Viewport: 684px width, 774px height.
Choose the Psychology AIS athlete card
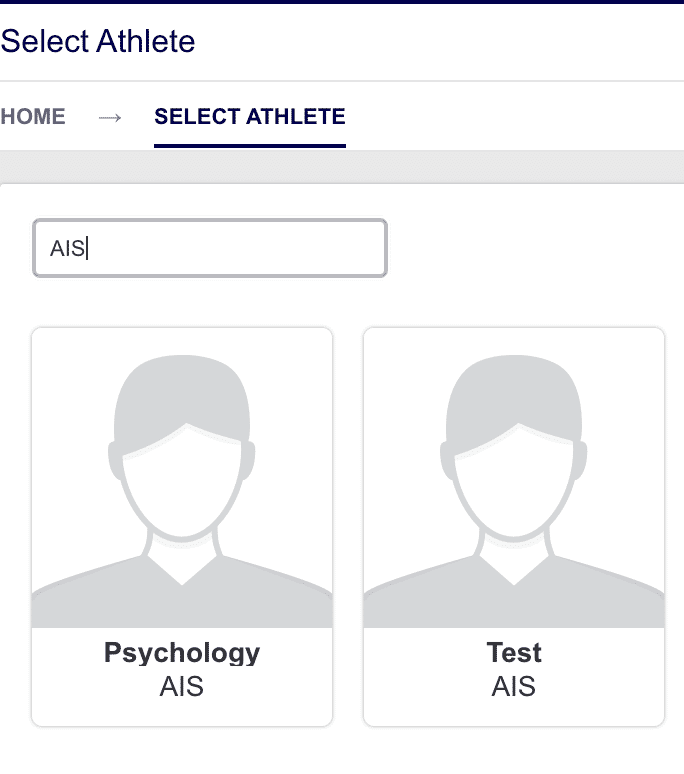182,527
